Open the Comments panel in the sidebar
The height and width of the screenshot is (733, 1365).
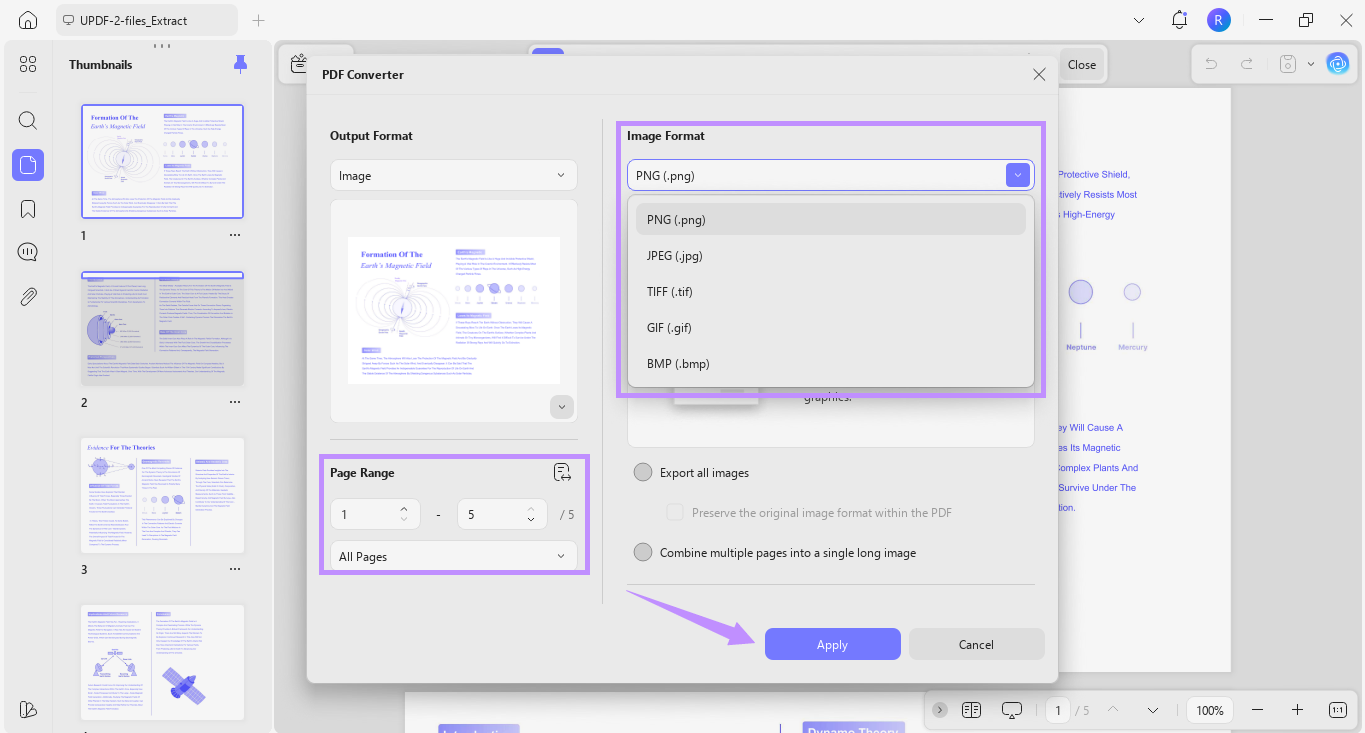pos(27,251)
